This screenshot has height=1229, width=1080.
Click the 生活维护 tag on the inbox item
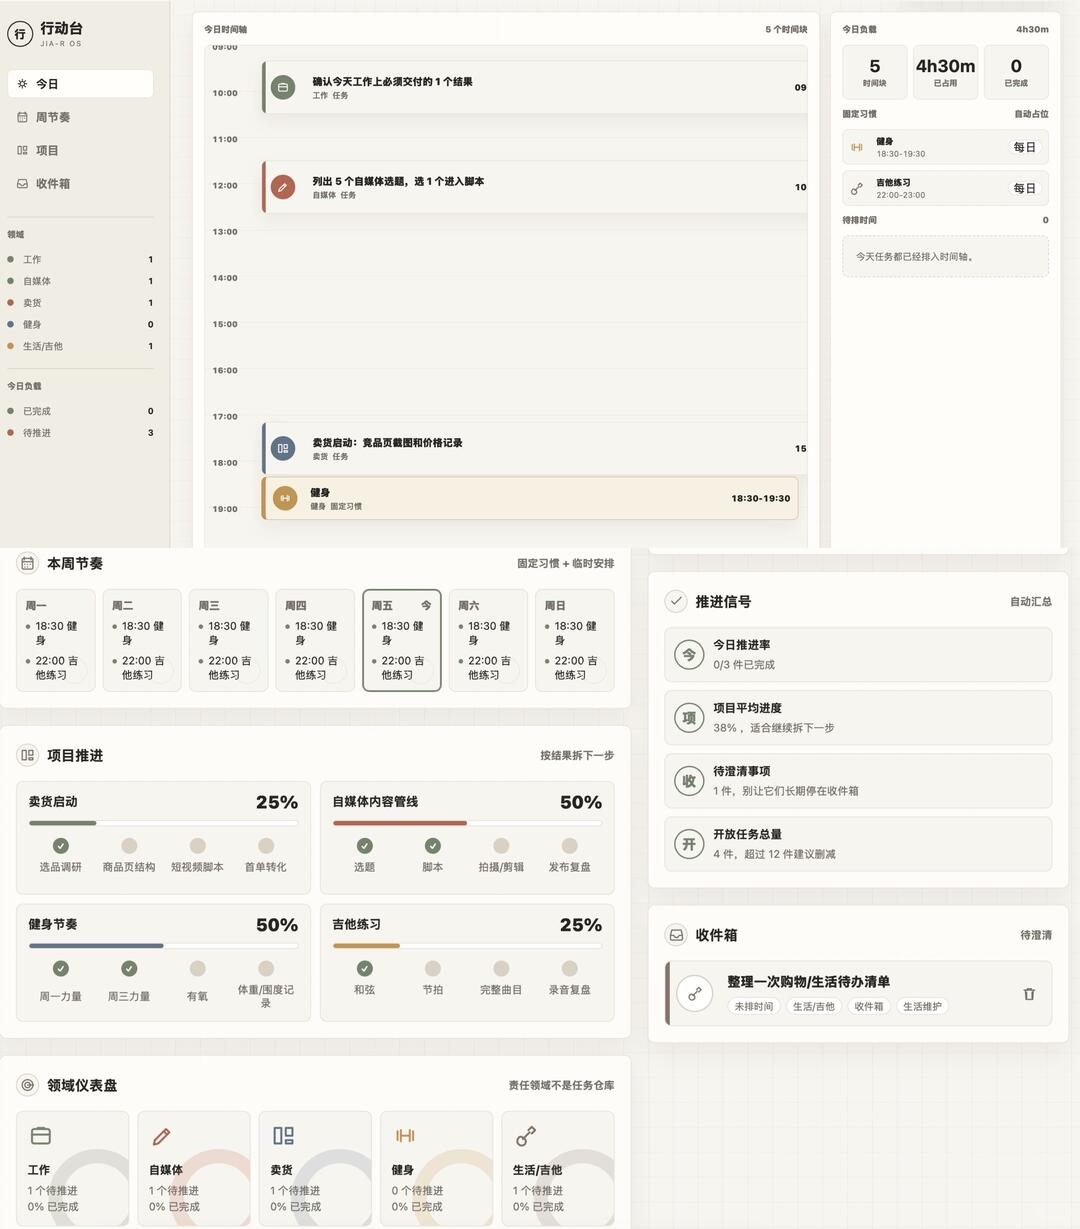[x=922, y=1006]
